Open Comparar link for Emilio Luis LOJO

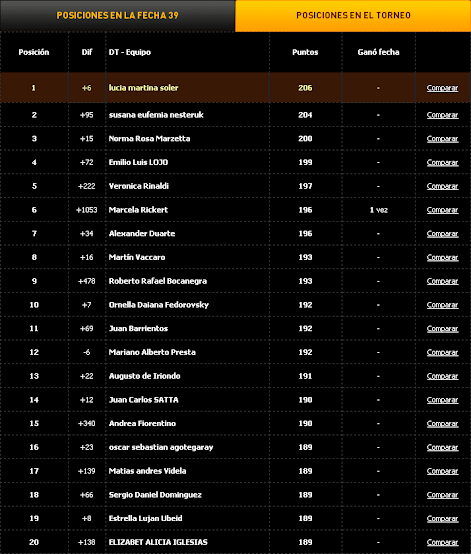point(442,163)
